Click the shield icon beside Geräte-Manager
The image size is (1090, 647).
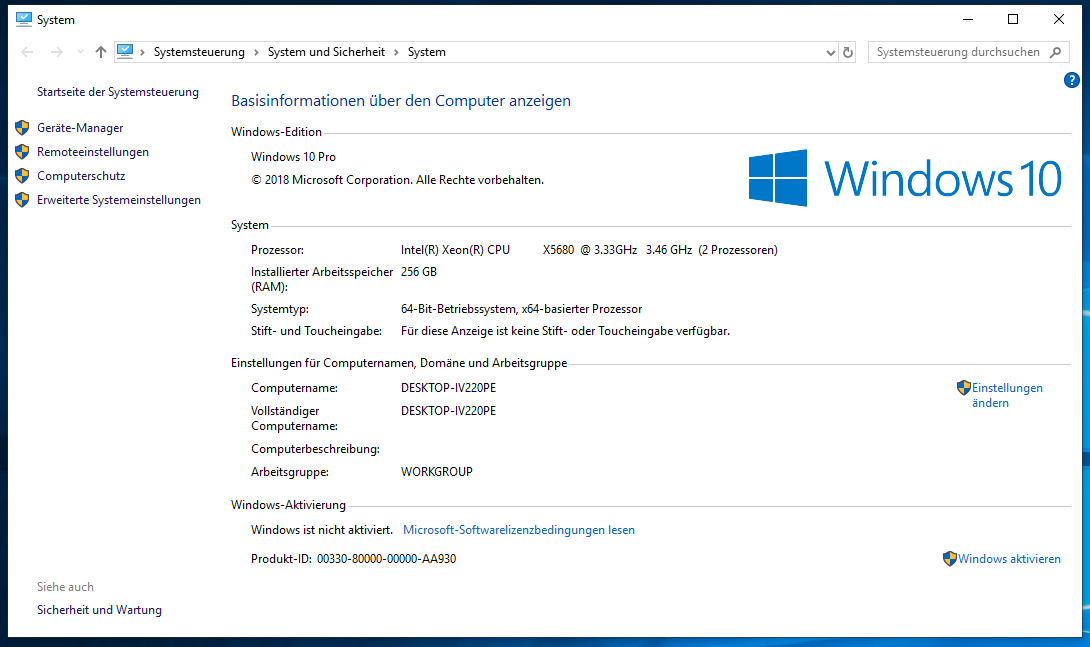click(22, 128)
